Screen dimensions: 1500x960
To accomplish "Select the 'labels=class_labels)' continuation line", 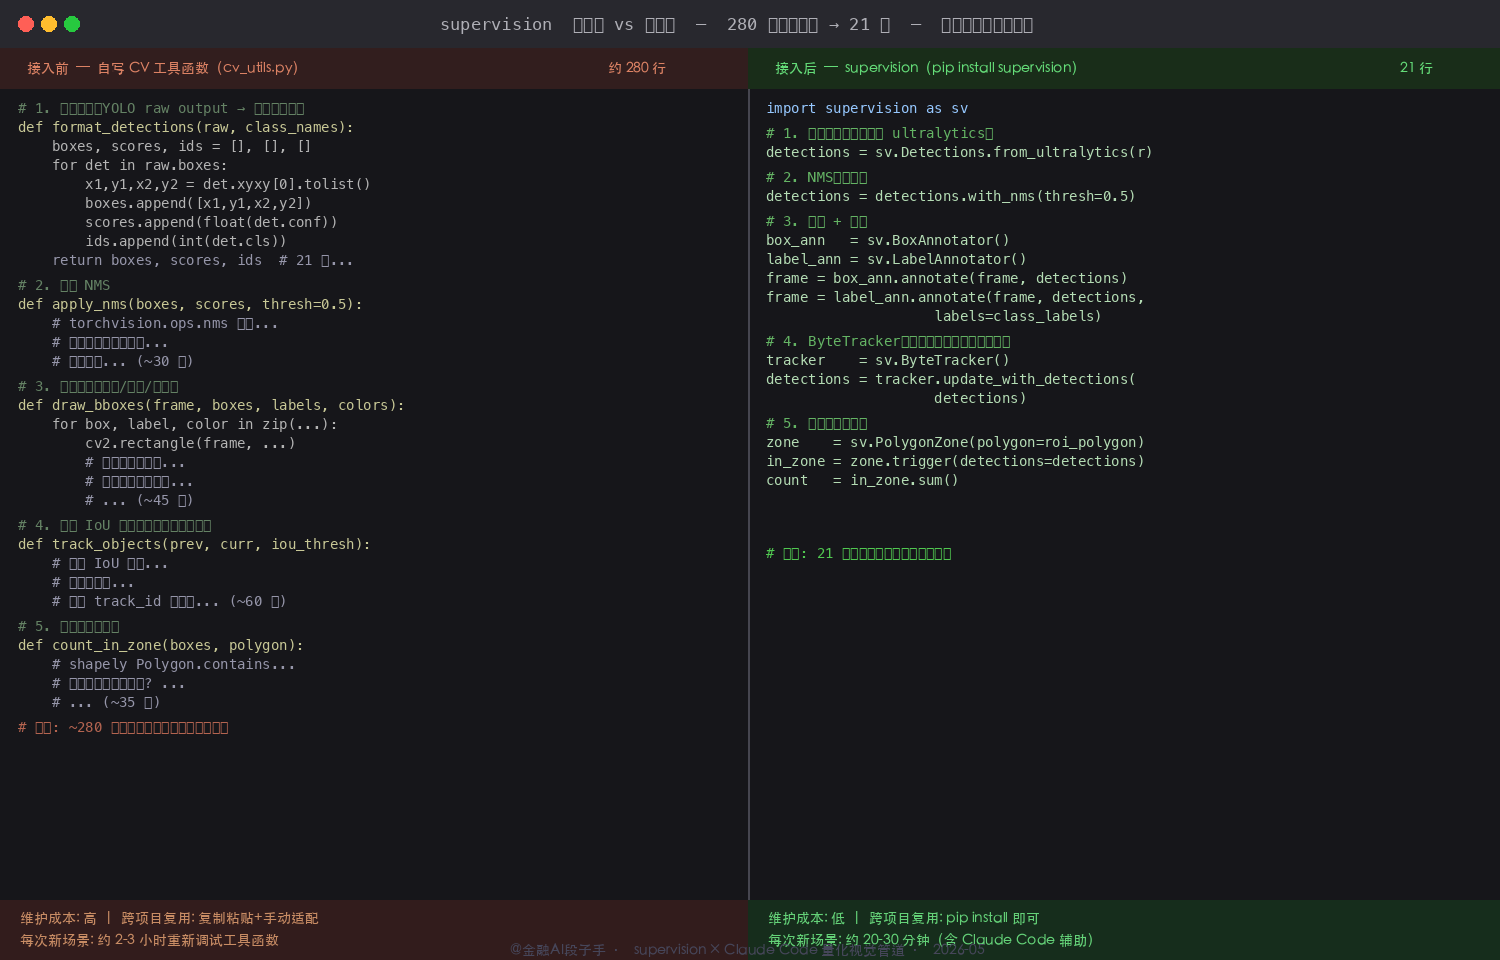I will 1018,316.
